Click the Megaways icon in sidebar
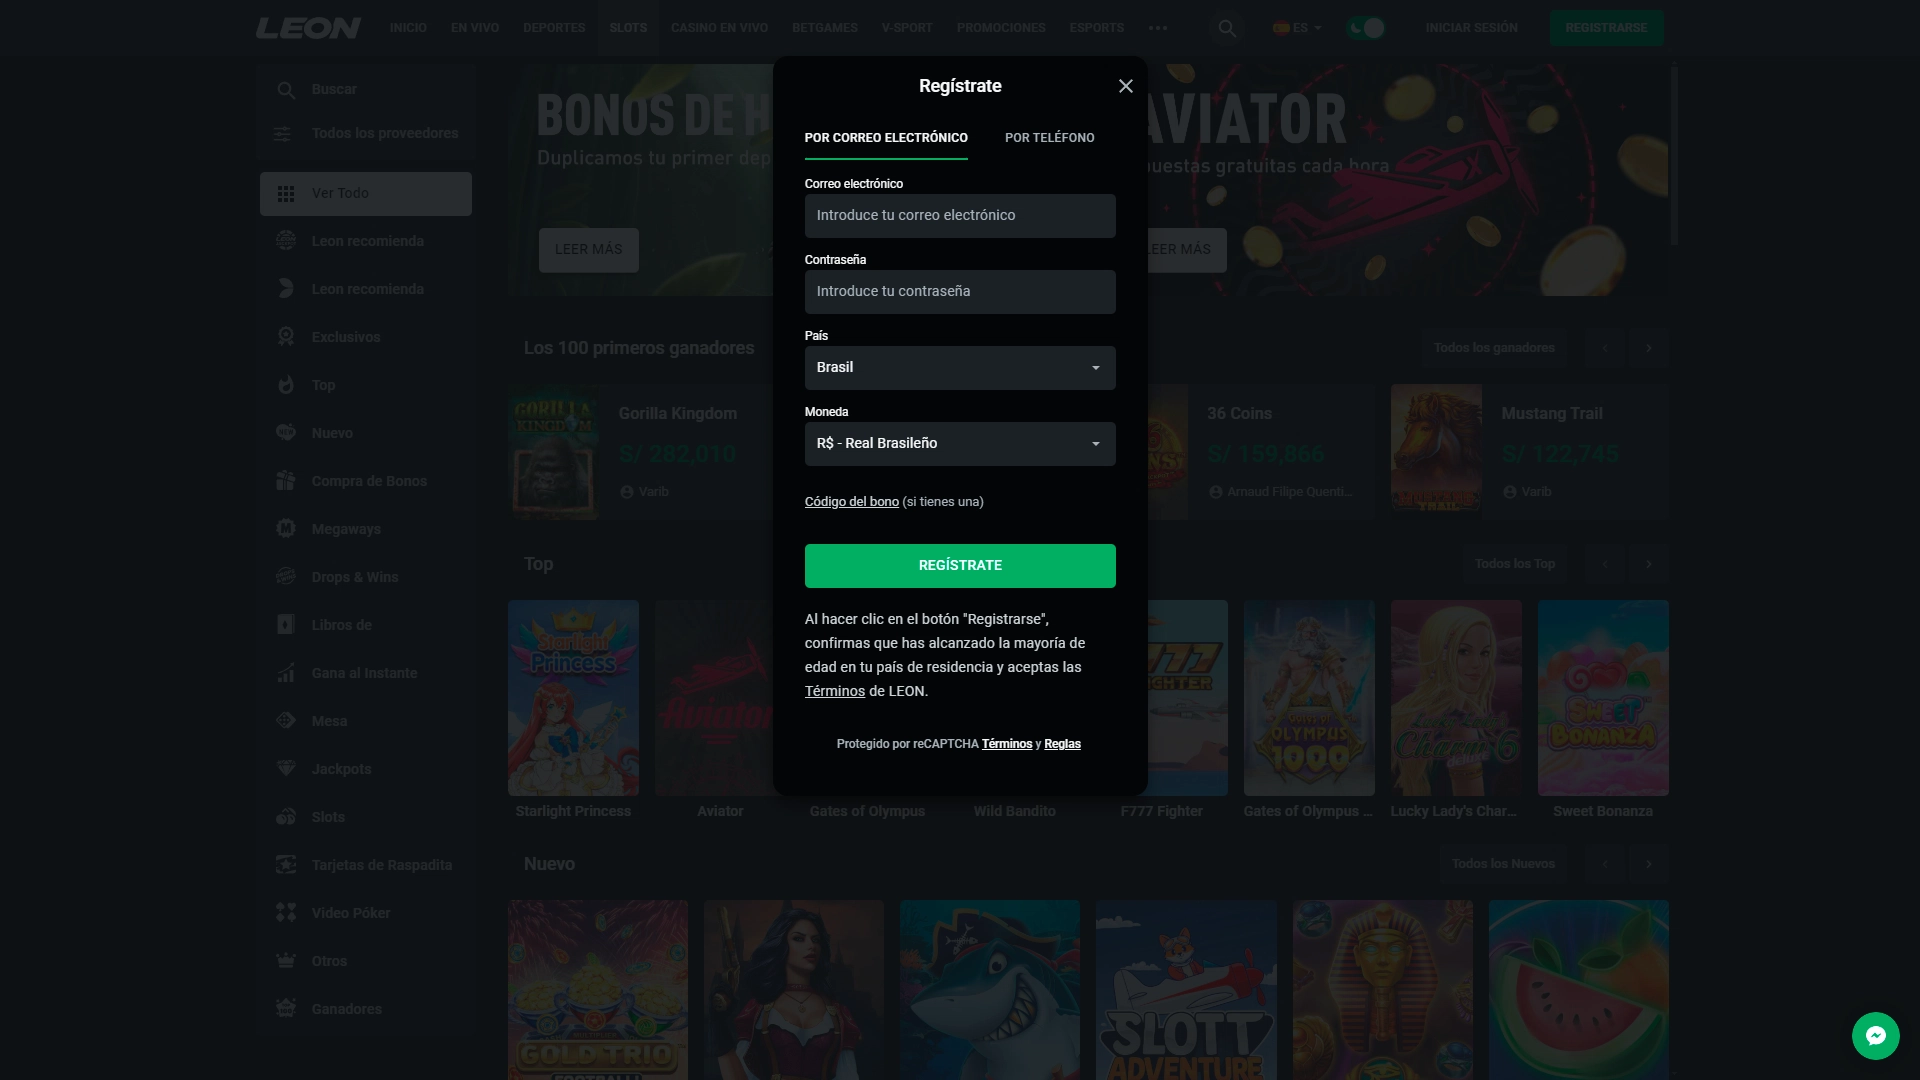Image resolution: width=1920 pixels, height=1080 pixels. click(285, 527)
